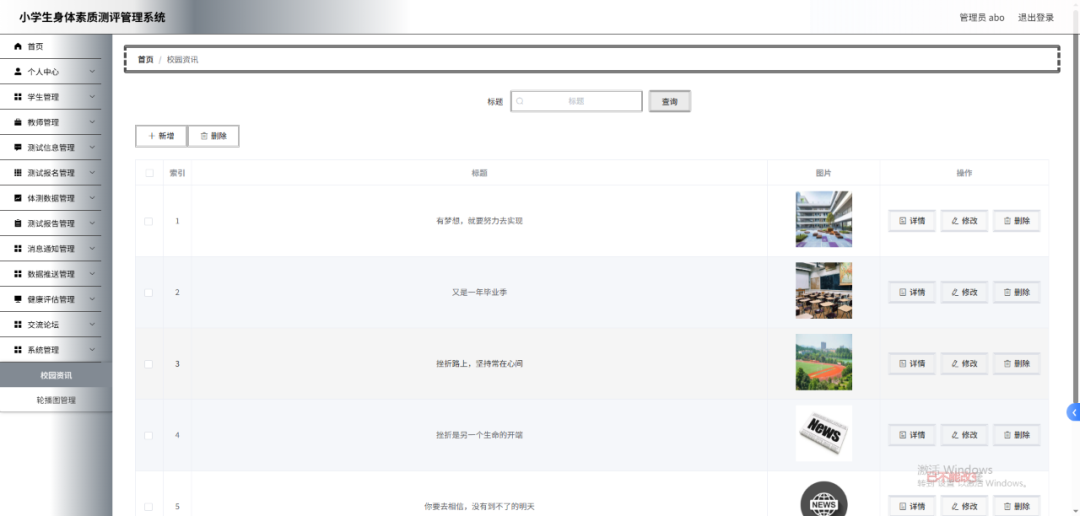This screenshot has height=516, width=1080.
Task: Expand the 测试报告管理 menu chevron
Action: tap(92, 223)
